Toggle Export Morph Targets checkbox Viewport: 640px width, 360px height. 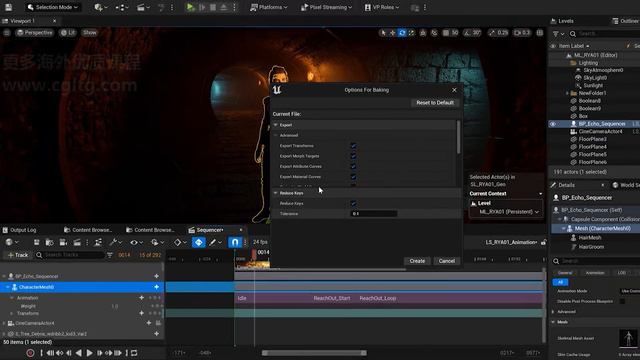[353, 156]
